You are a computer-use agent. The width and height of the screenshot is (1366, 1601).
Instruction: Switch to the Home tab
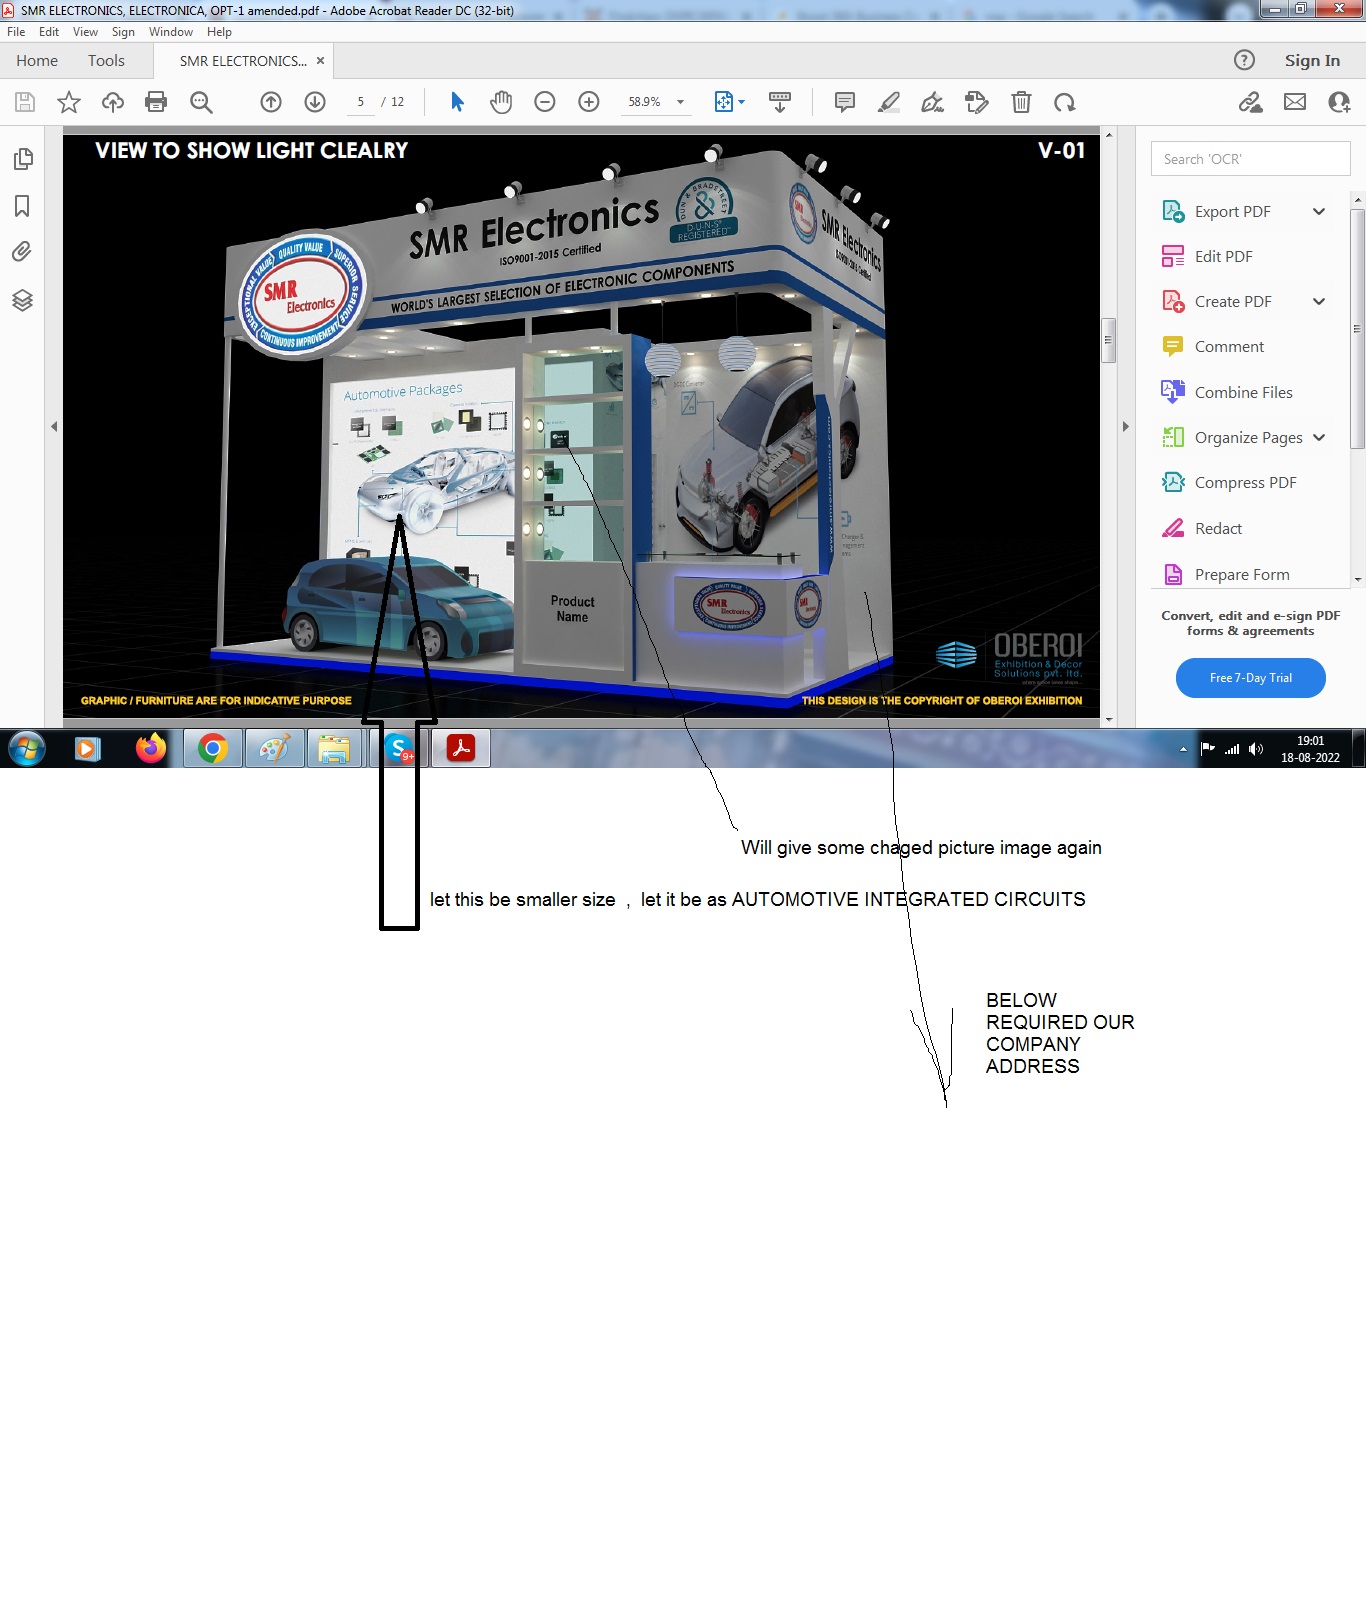point(37,60)
